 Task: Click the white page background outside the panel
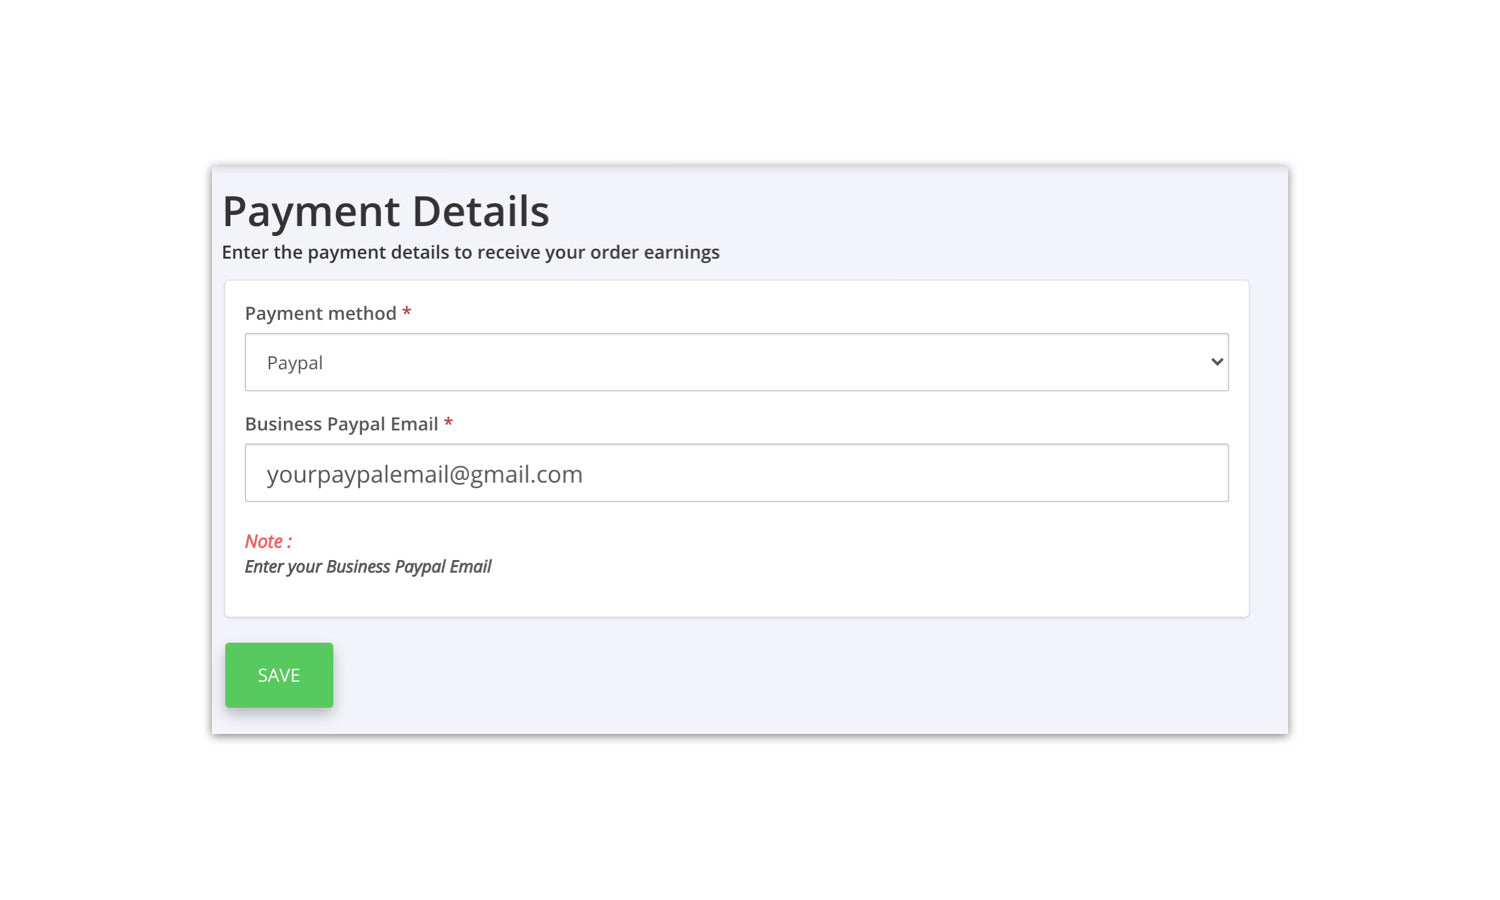[x=750, y=820]
